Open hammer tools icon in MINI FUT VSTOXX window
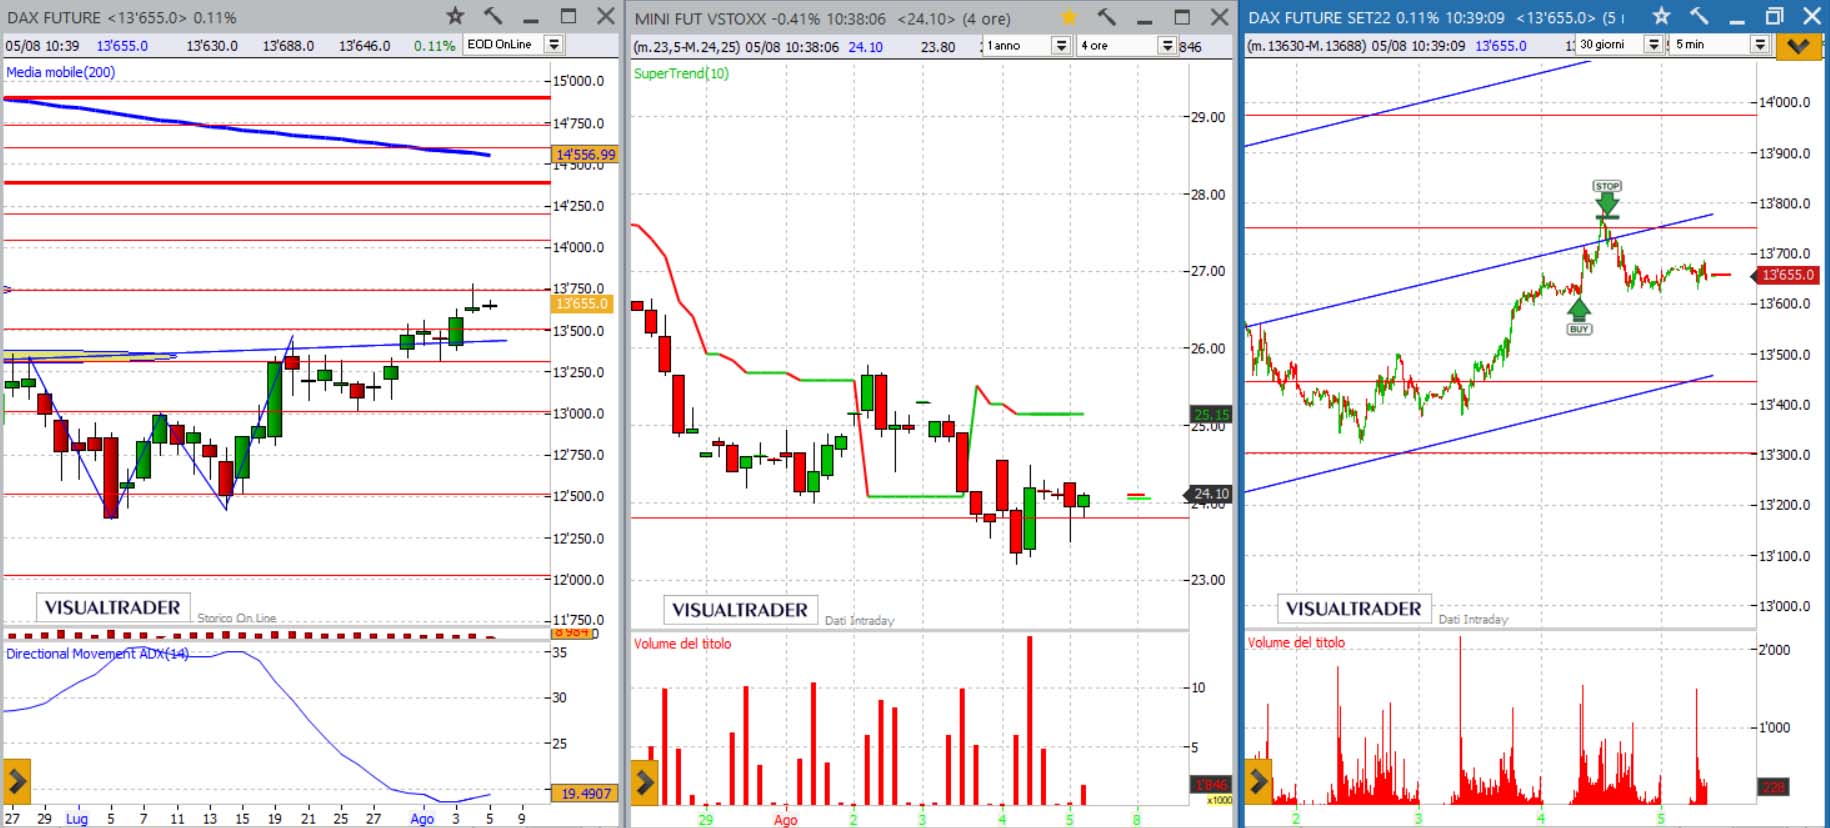This screenshot has height=828, width=1830. coord(1106,17)
